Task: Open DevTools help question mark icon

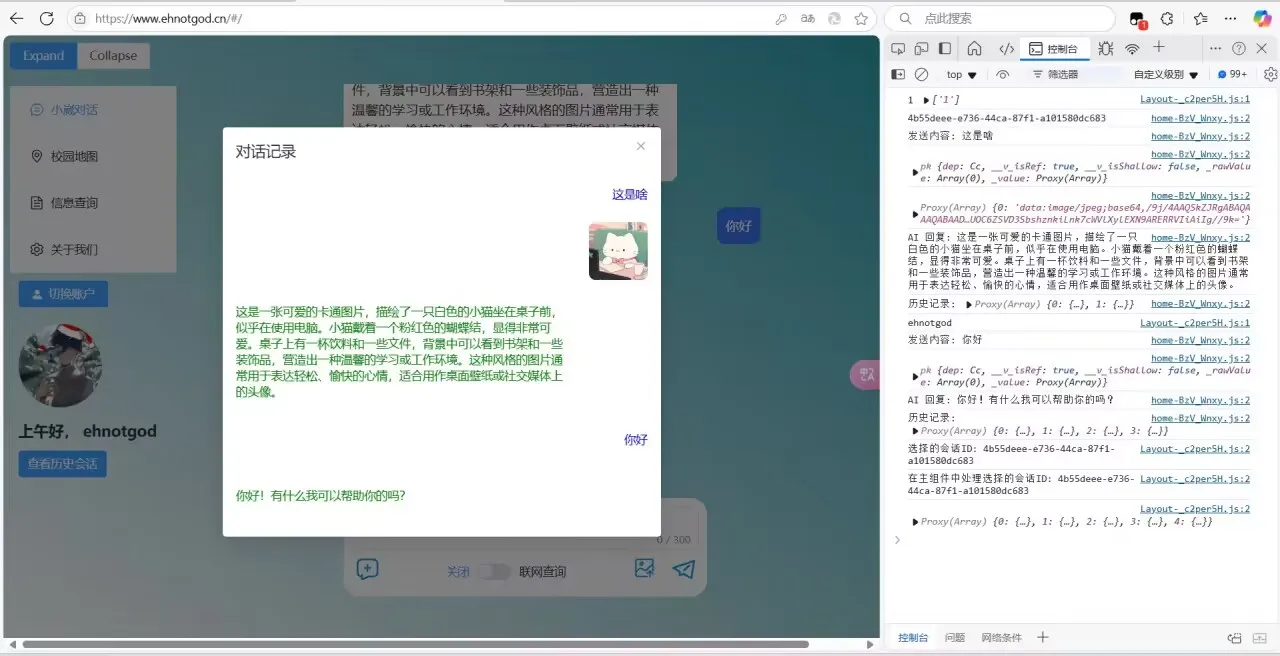Action: 1239,49
